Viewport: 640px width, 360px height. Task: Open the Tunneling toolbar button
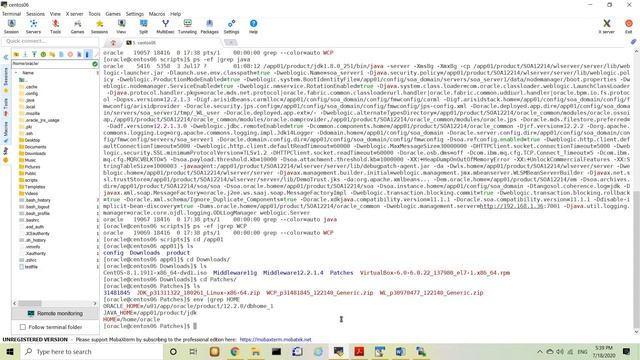tap(187, 27)
